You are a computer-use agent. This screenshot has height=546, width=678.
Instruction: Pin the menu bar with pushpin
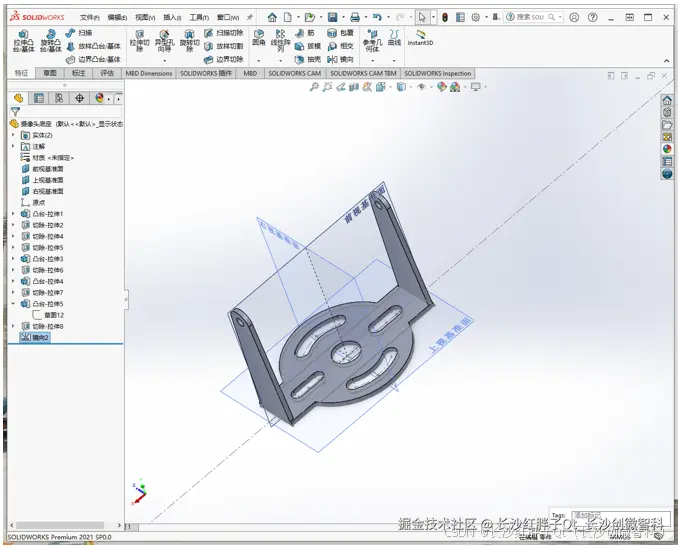pos(250,17)
